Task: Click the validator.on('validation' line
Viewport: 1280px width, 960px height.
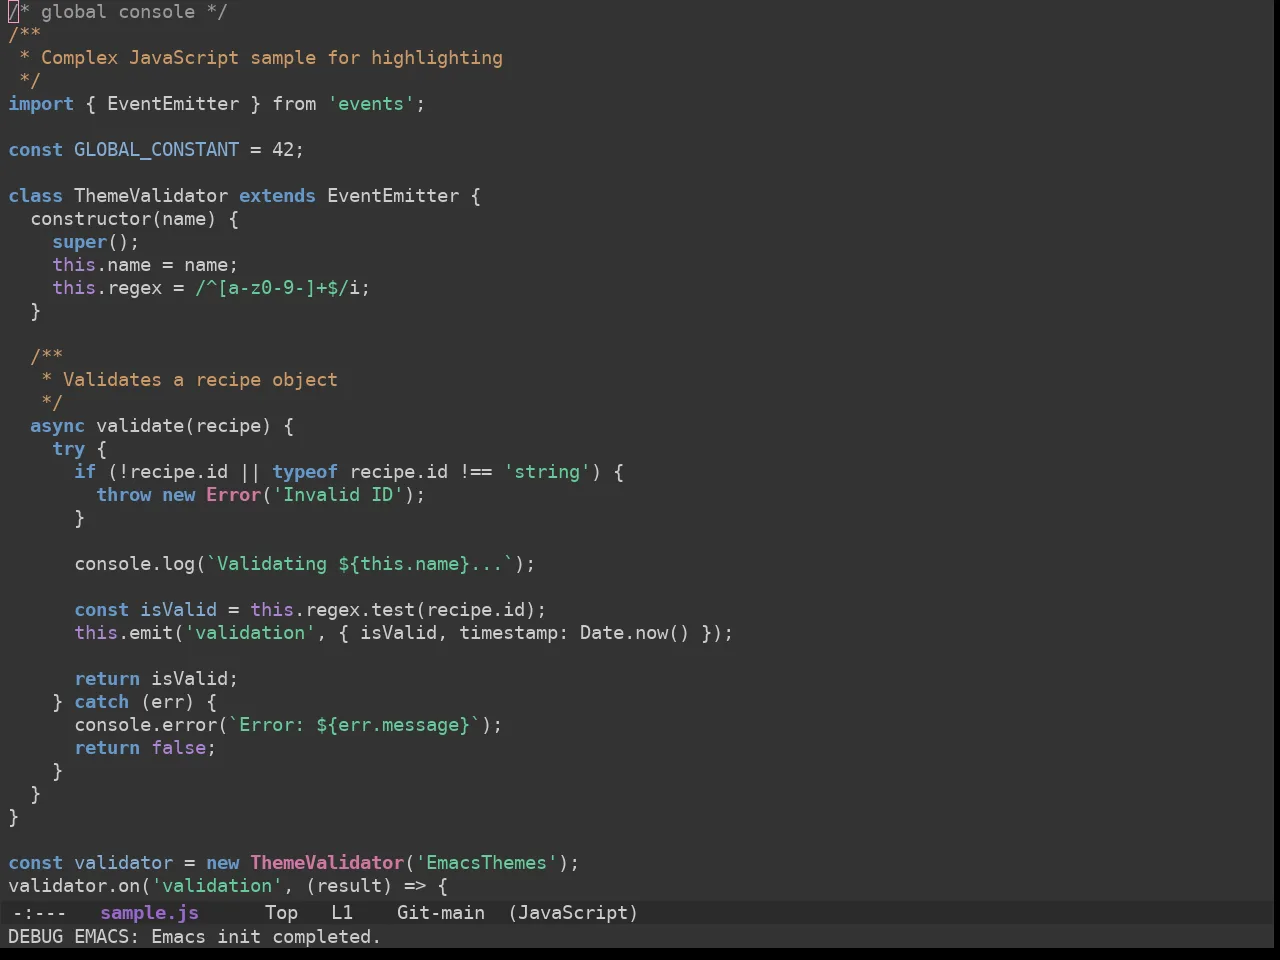Action: pyautogui.click(x=228, y=886)
